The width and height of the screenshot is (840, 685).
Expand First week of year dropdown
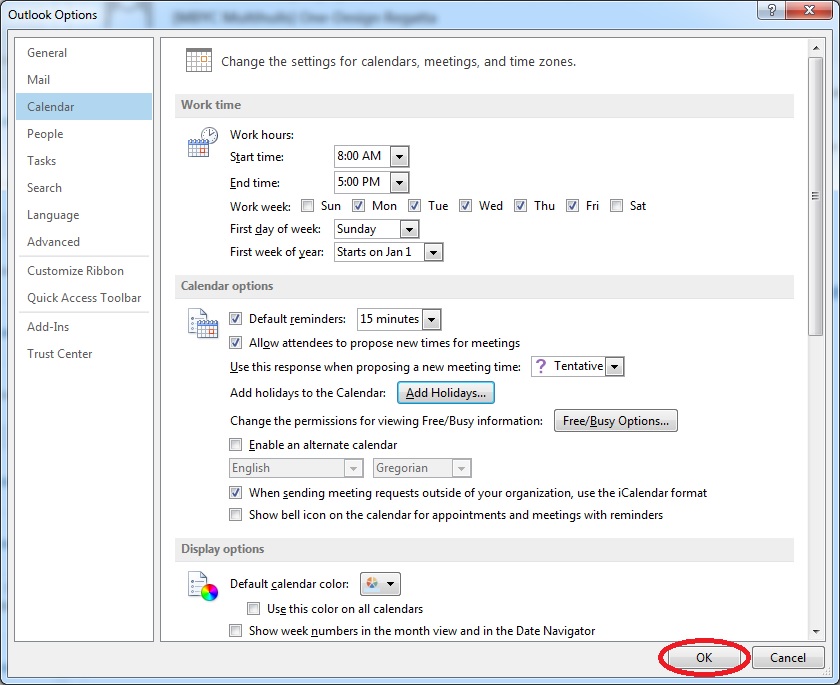click(x=433, y=252)
